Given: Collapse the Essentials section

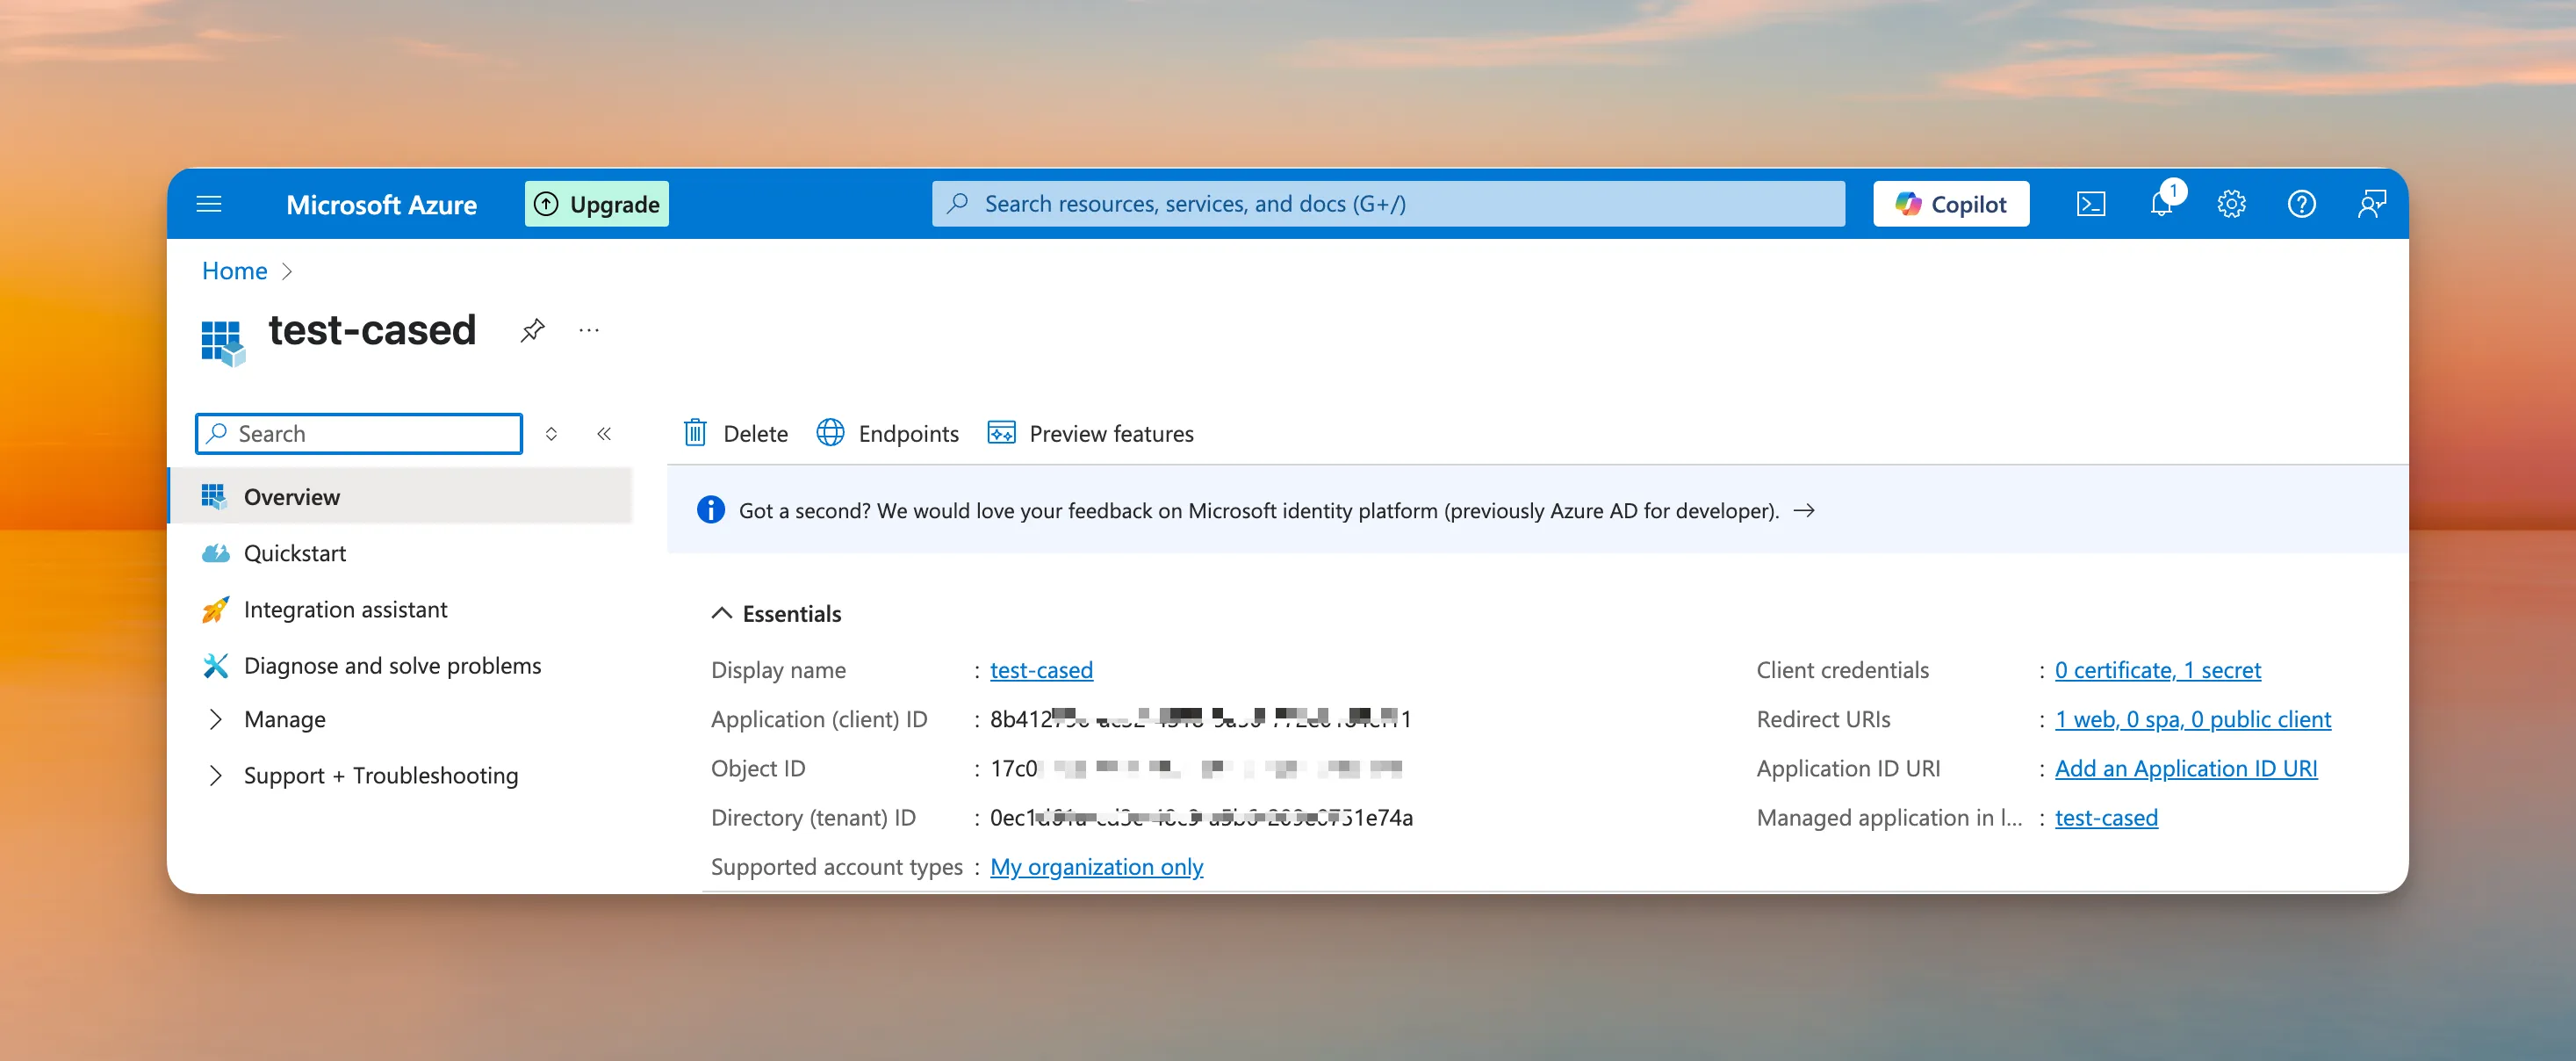Looking at the screenshot, I should click(776, 614).
